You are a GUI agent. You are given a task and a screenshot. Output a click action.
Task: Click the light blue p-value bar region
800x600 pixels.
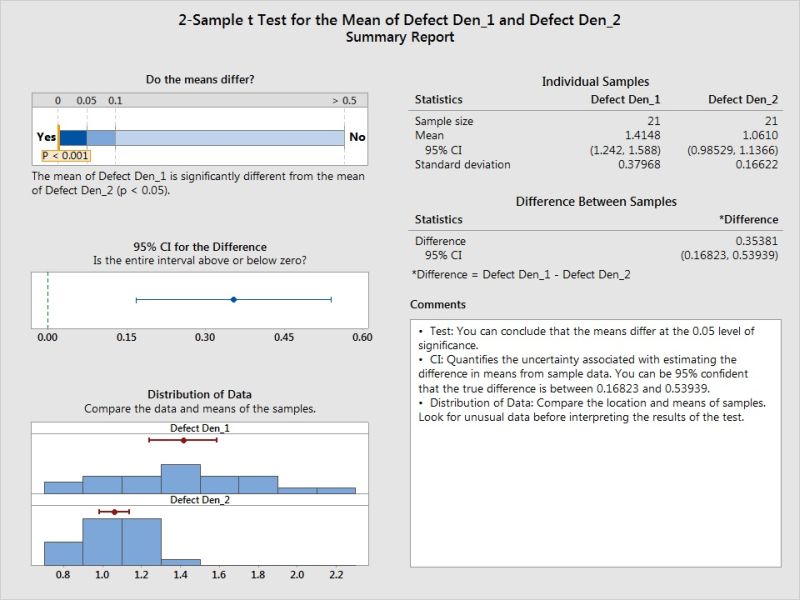point(230,138)
